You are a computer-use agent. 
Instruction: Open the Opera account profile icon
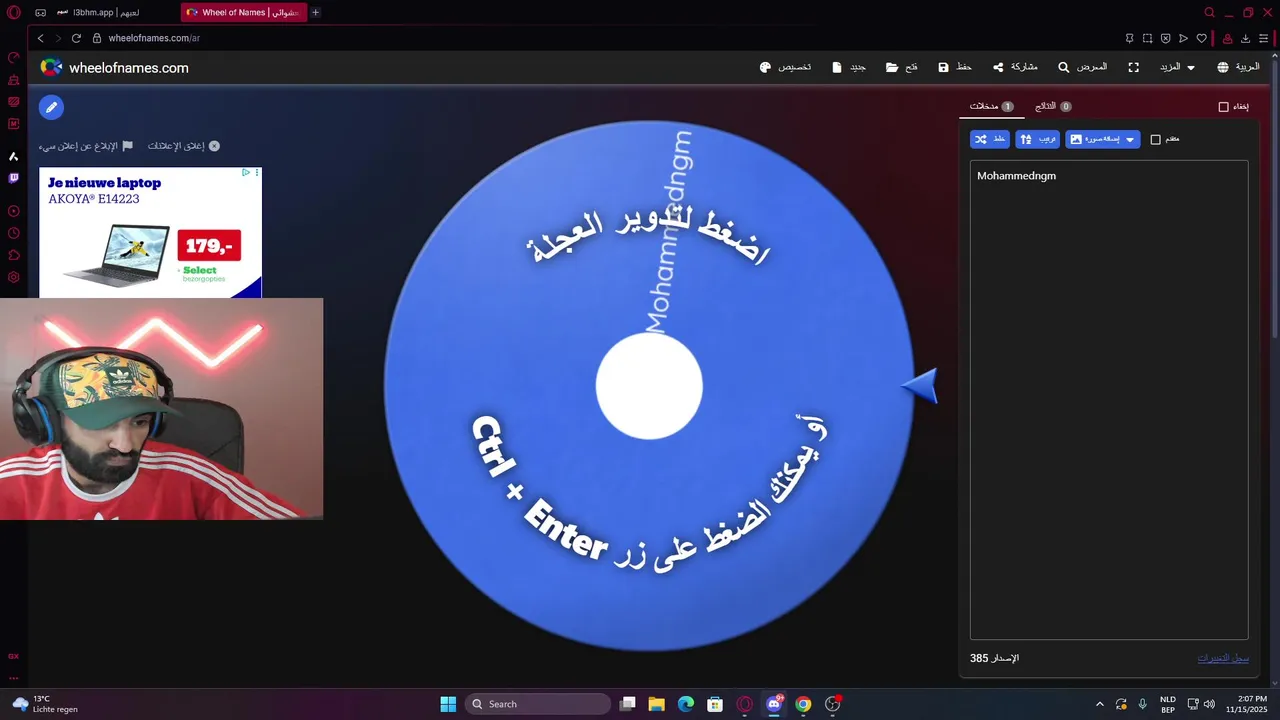(x=1227, y=38)
